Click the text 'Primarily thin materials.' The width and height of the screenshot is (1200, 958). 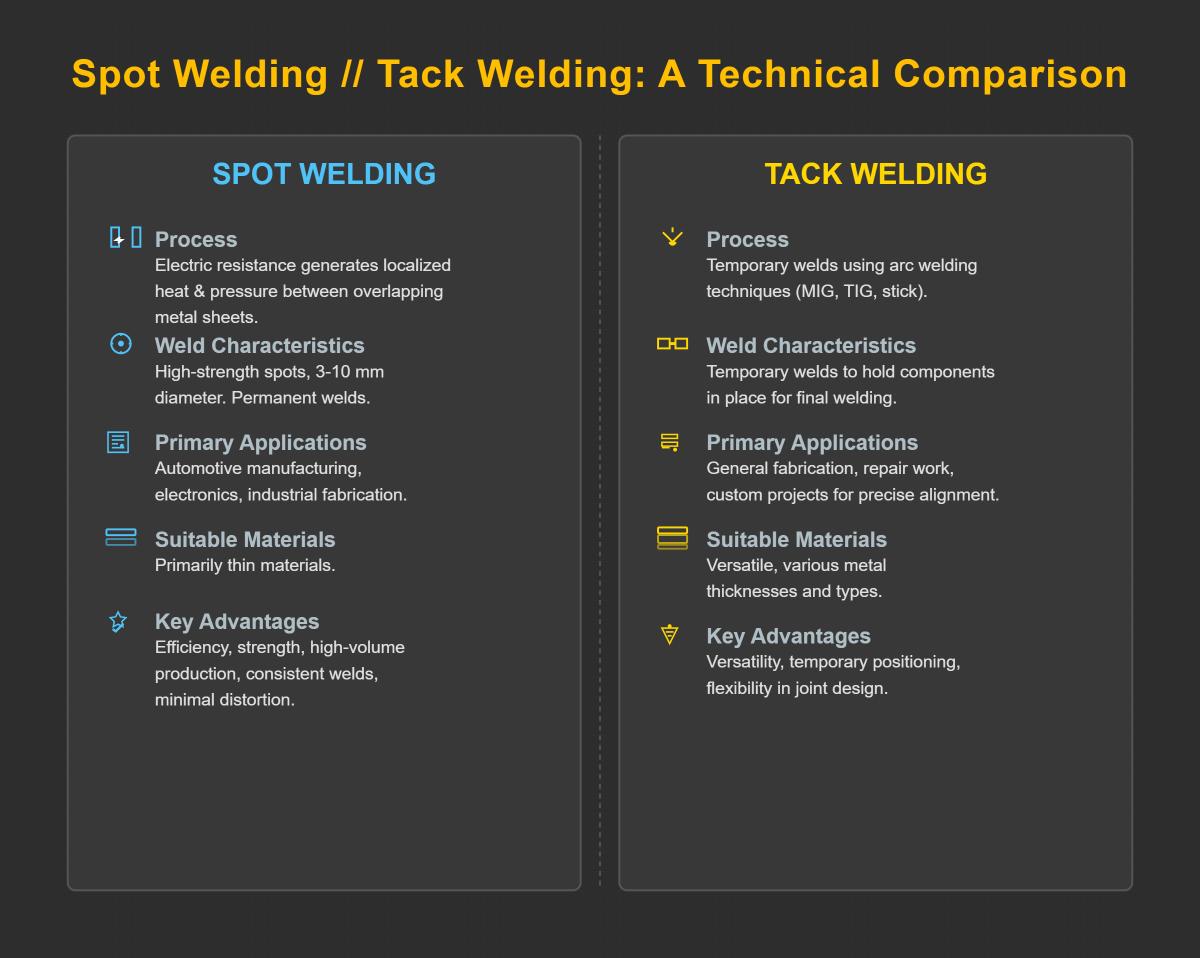pyautogui.click(x=245, y=566)
